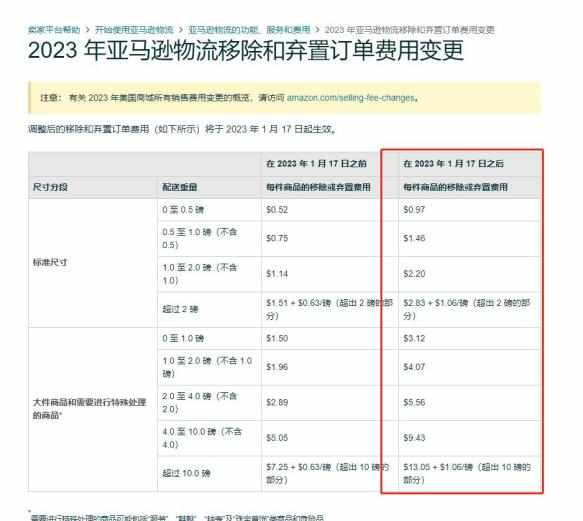
Task: Open the 卖家平台帮助 breadcrumb link
Action: pos(54,29)
